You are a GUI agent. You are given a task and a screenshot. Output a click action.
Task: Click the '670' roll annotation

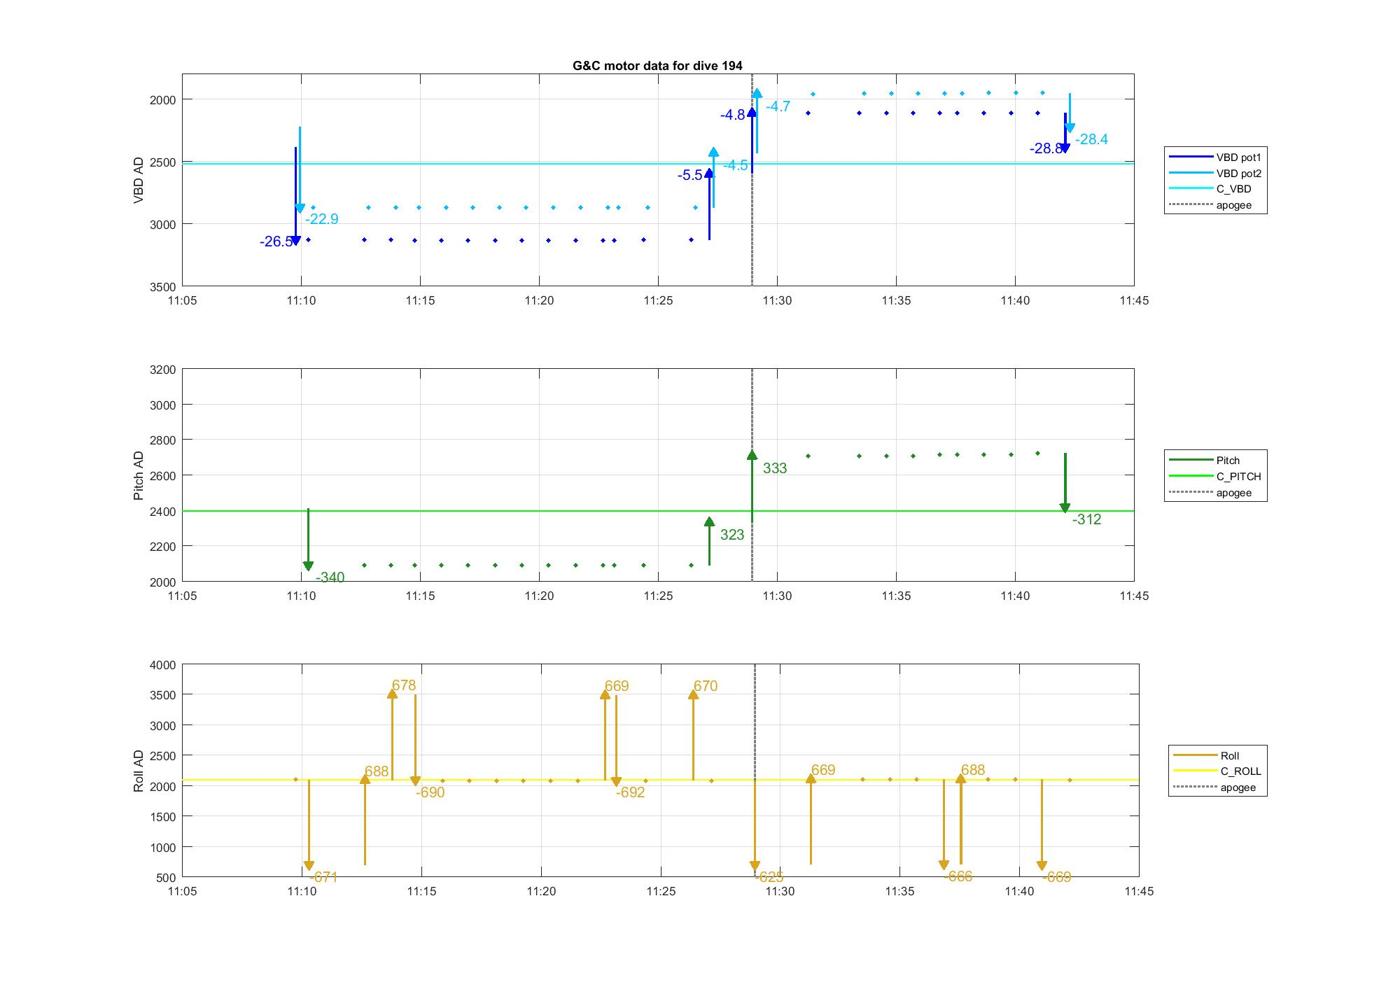[705, 686]
